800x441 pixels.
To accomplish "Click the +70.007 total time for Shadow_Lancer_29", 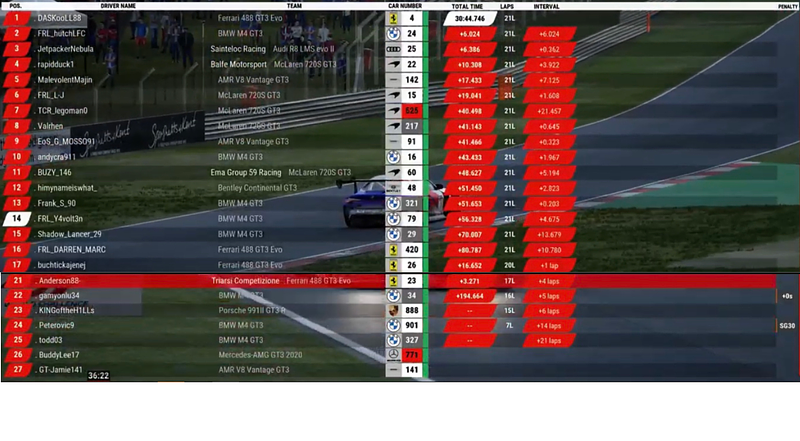I will pyautogui.click(x=470, y=235).
